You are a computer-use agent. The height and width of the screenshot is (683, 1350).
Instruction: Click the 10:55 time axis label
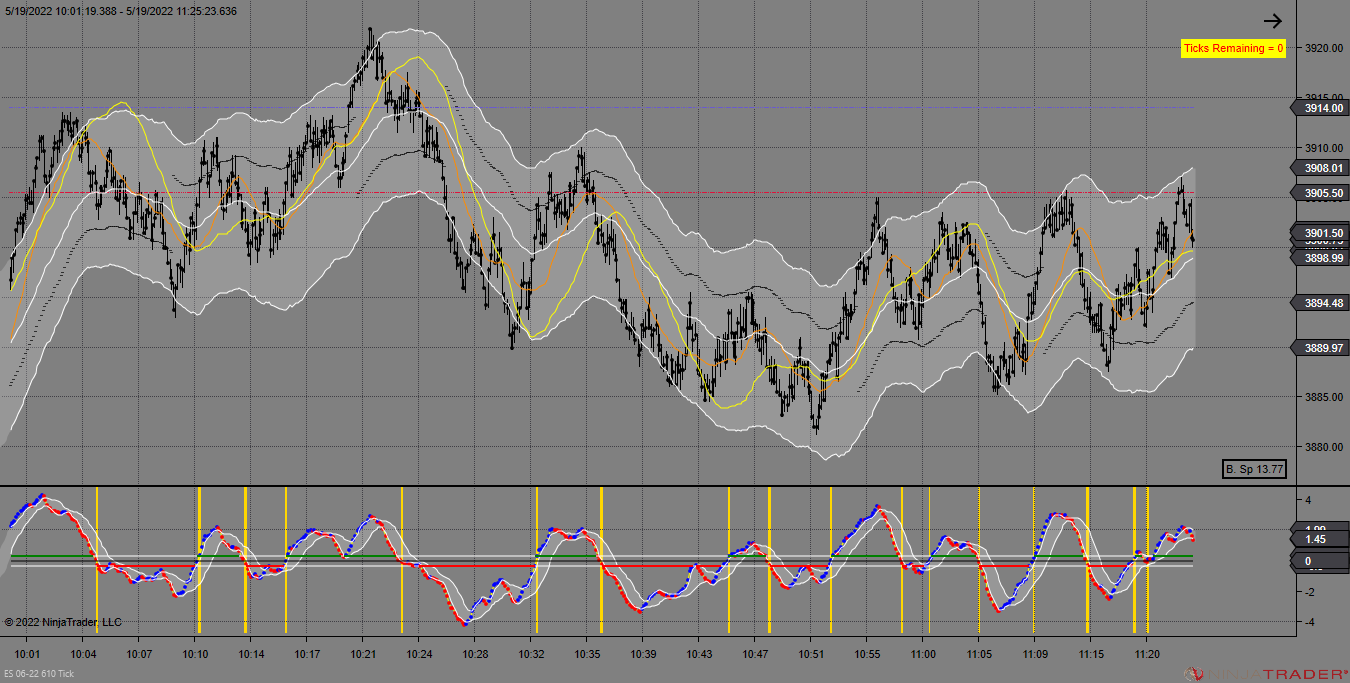pos(867,654)
